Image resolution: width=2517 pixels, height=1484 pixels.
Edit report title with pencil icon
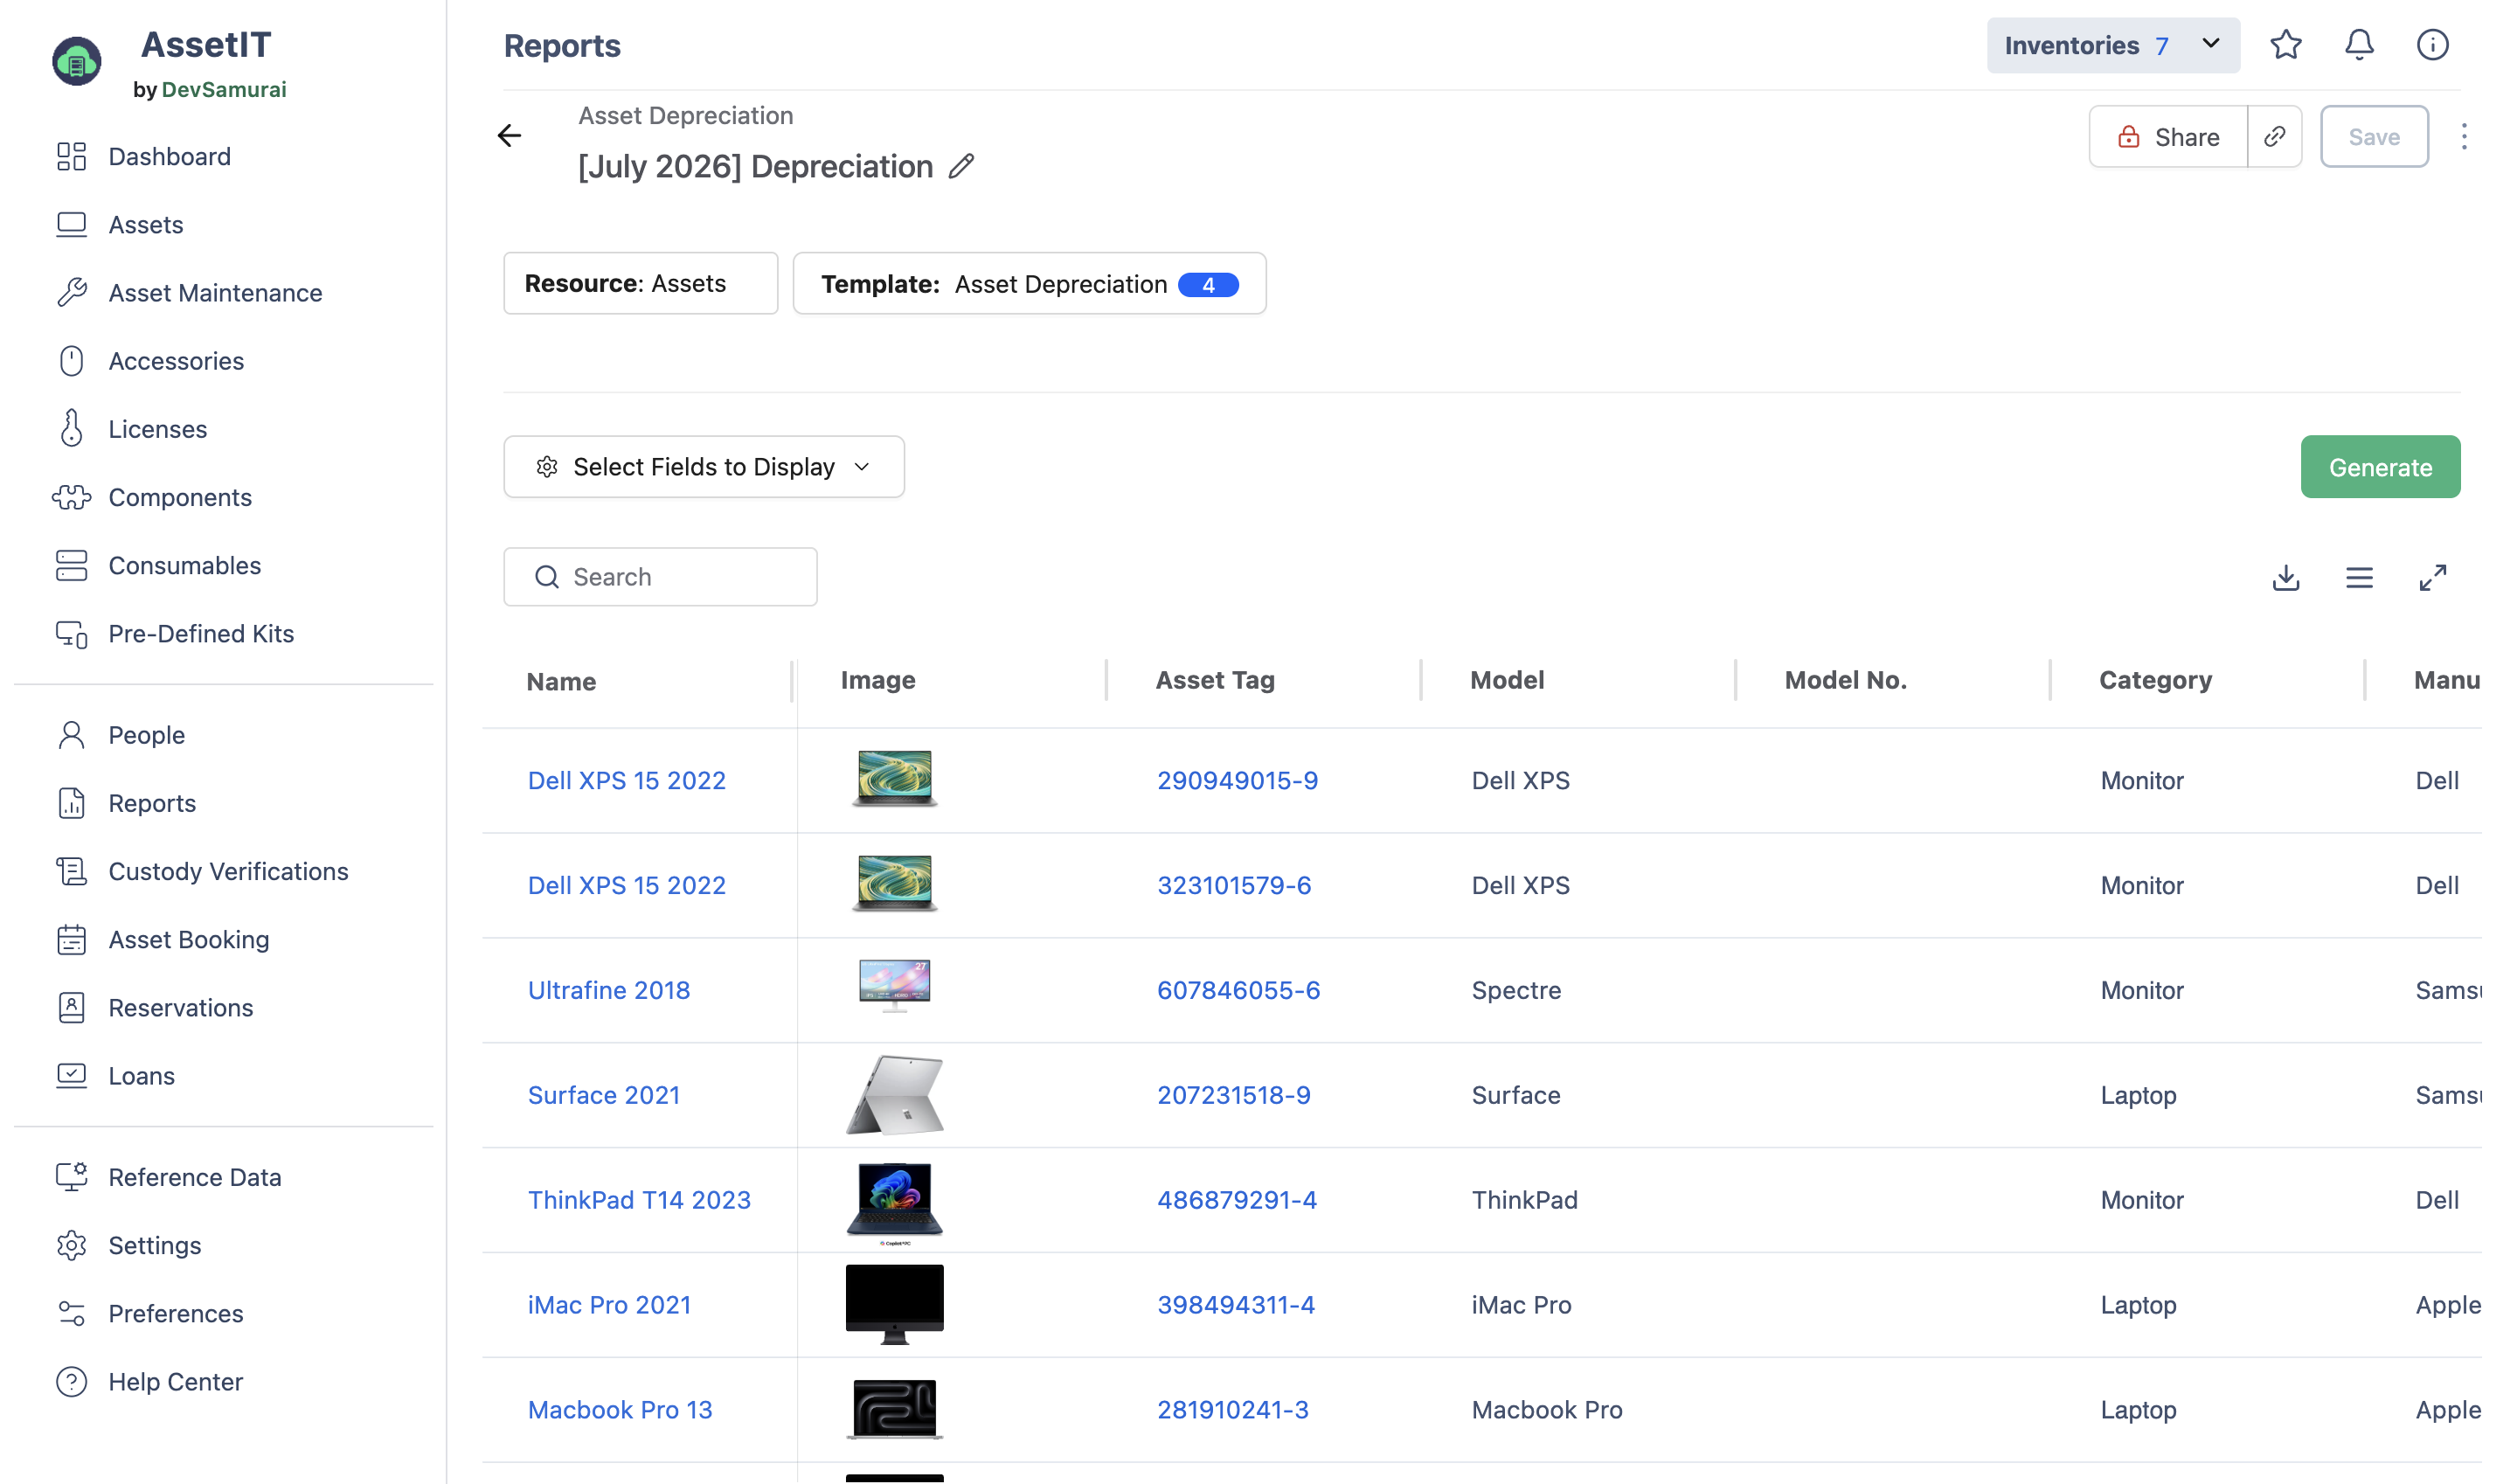[x=961, y=166]
